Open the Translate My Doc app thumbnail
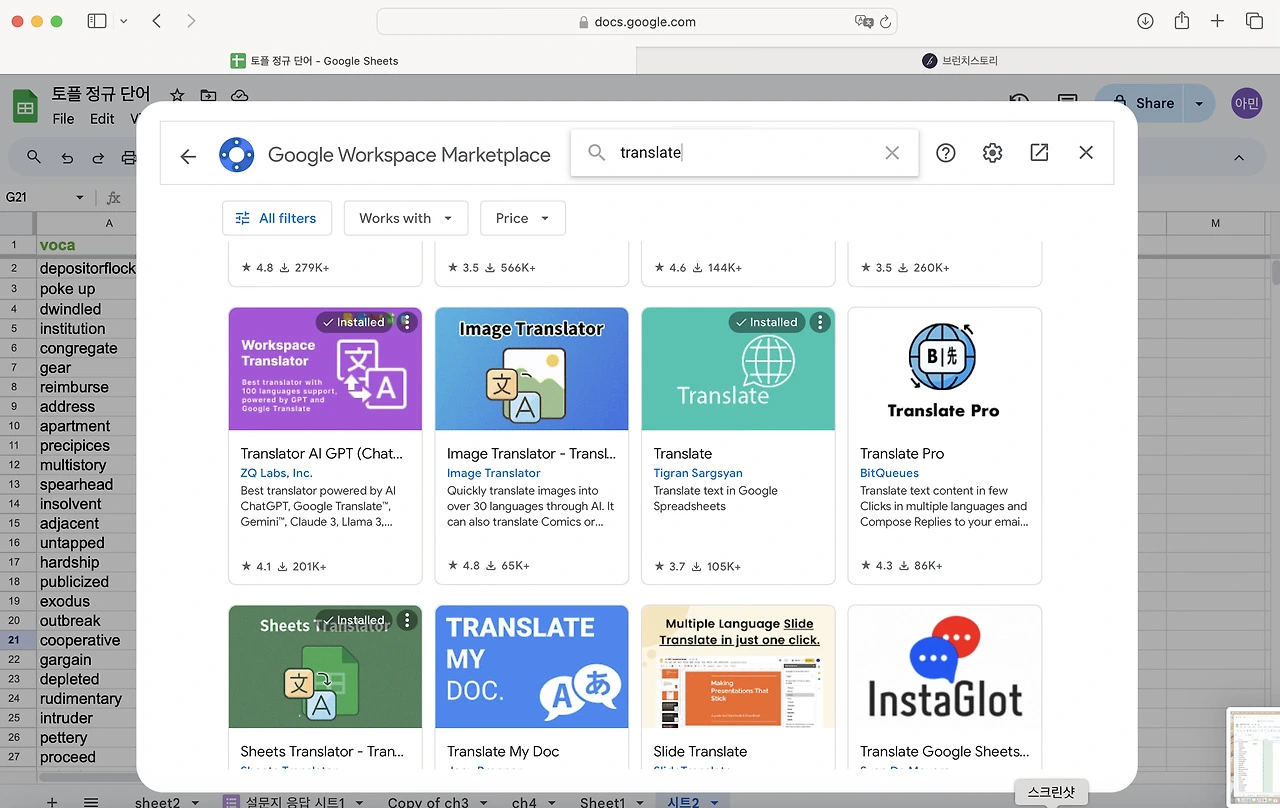The width and height of the screenshot is (1280, 808). pos(532,667)
